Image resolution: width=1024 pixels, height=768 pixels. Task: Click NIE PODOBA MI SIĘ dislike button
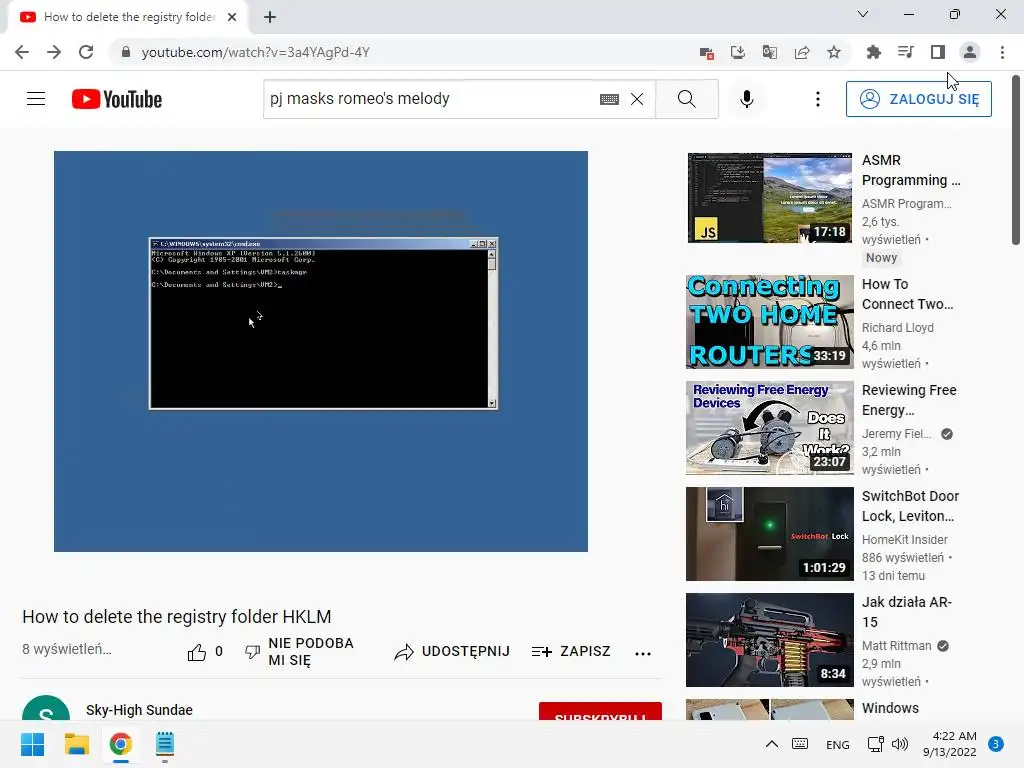(x=300, y=652)
